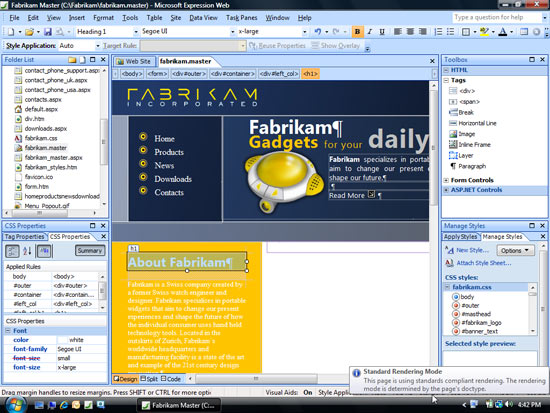This screenshot has height=413, width=550.
Task: Click the white color value swatch
Action: [x=62, y=340]
